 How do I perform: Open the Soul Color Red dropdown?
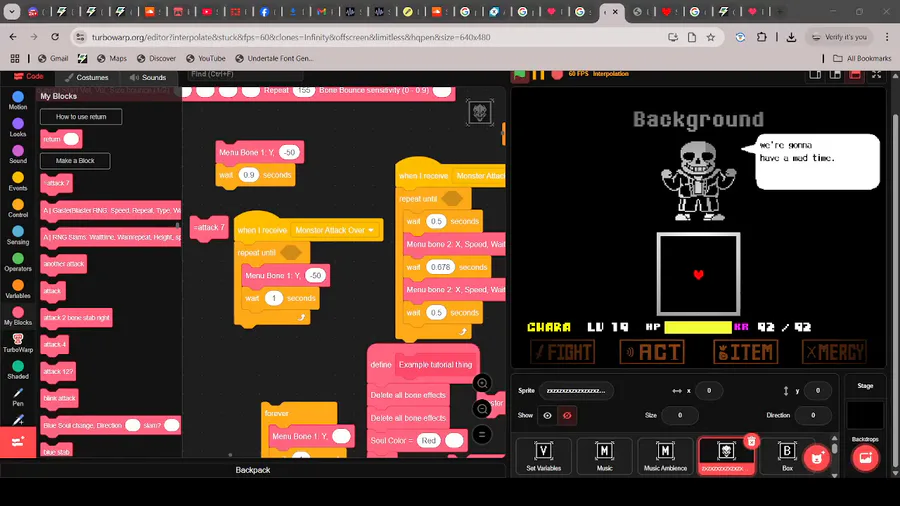[x=429, y=441]
